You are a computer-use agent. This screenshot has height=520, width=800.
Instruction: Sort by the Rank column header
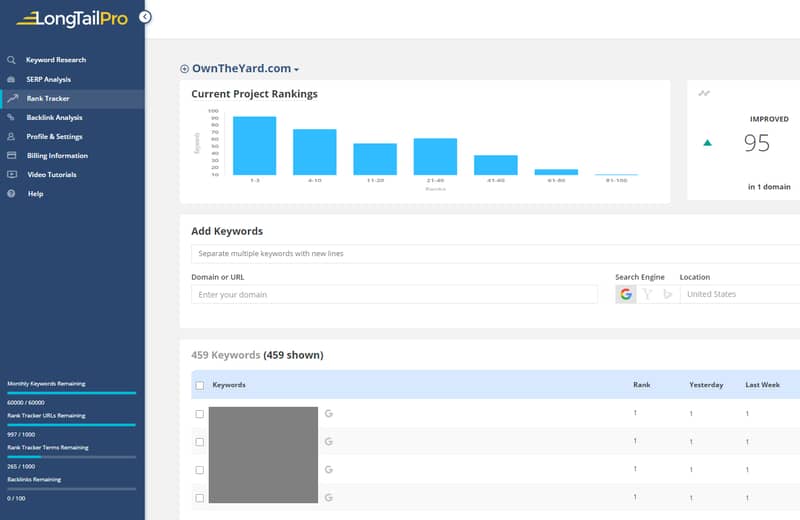click(x=642, y=385)
